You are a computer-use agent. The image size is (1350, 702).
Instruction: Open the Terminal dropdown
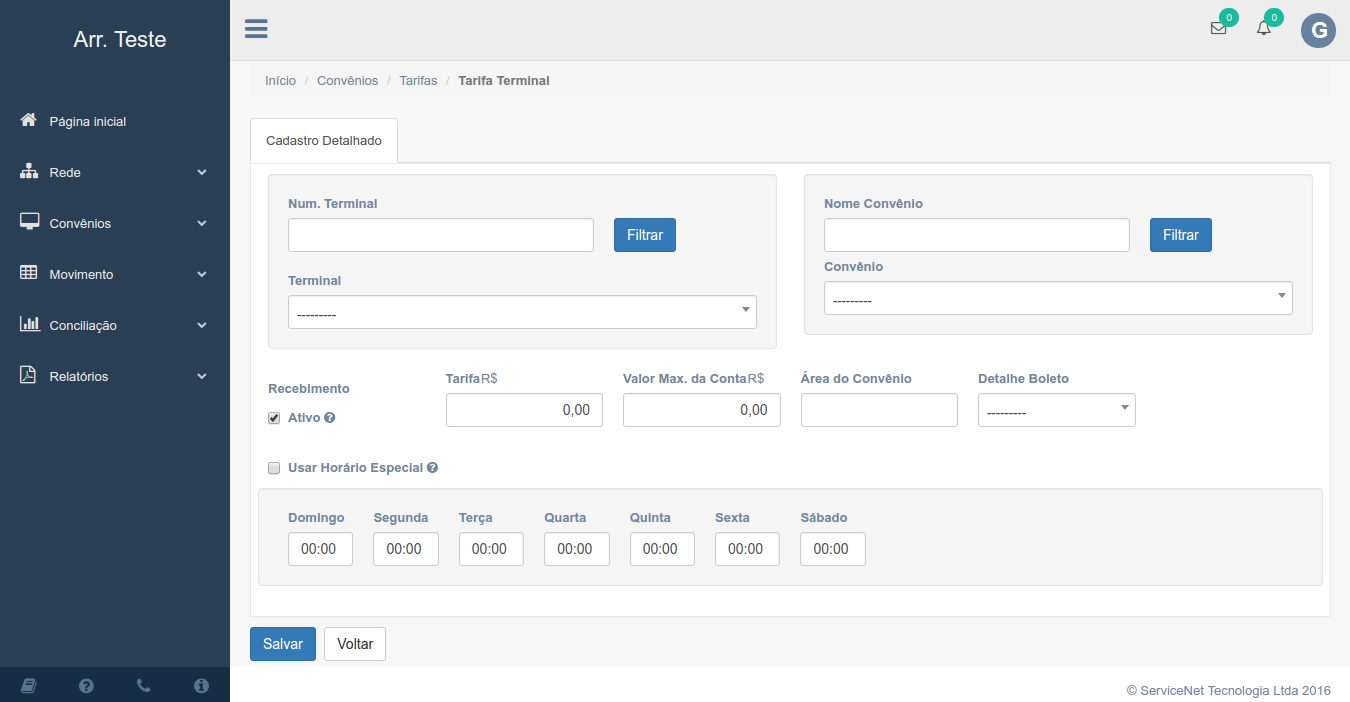(522, 312)
